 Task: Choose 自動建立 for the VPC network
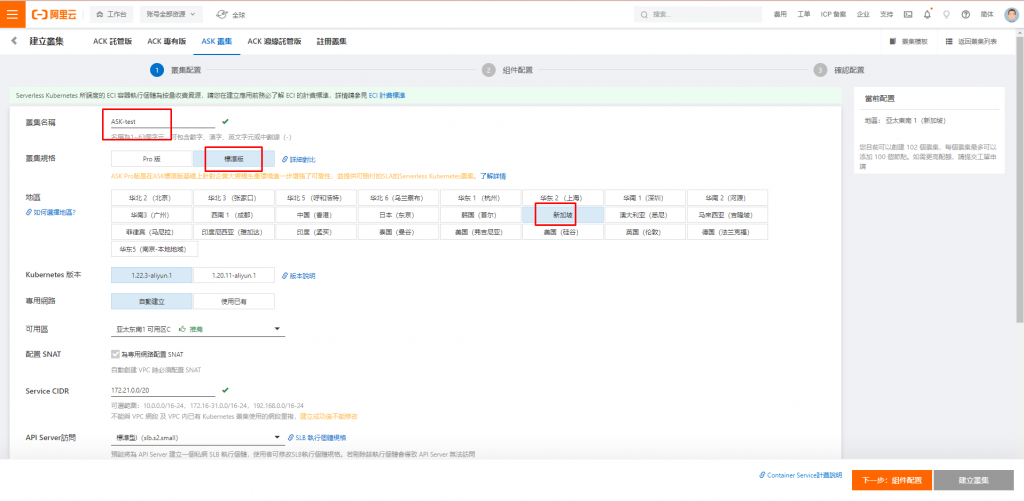152,301
